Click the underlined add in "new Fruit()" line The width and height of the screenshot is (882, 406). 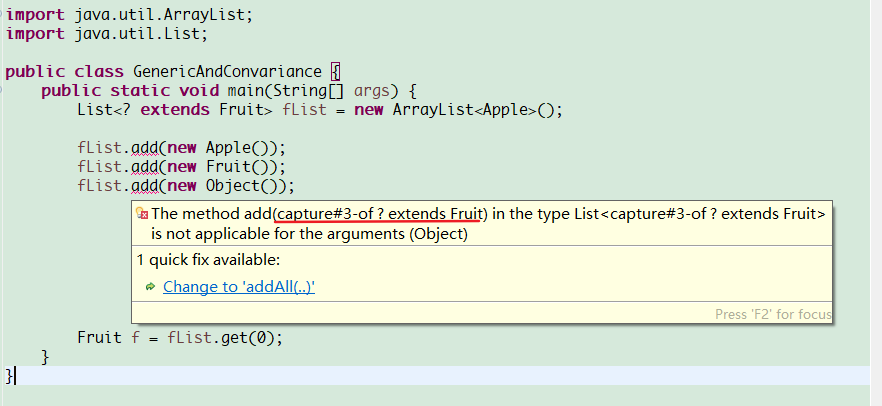point(145,167)
